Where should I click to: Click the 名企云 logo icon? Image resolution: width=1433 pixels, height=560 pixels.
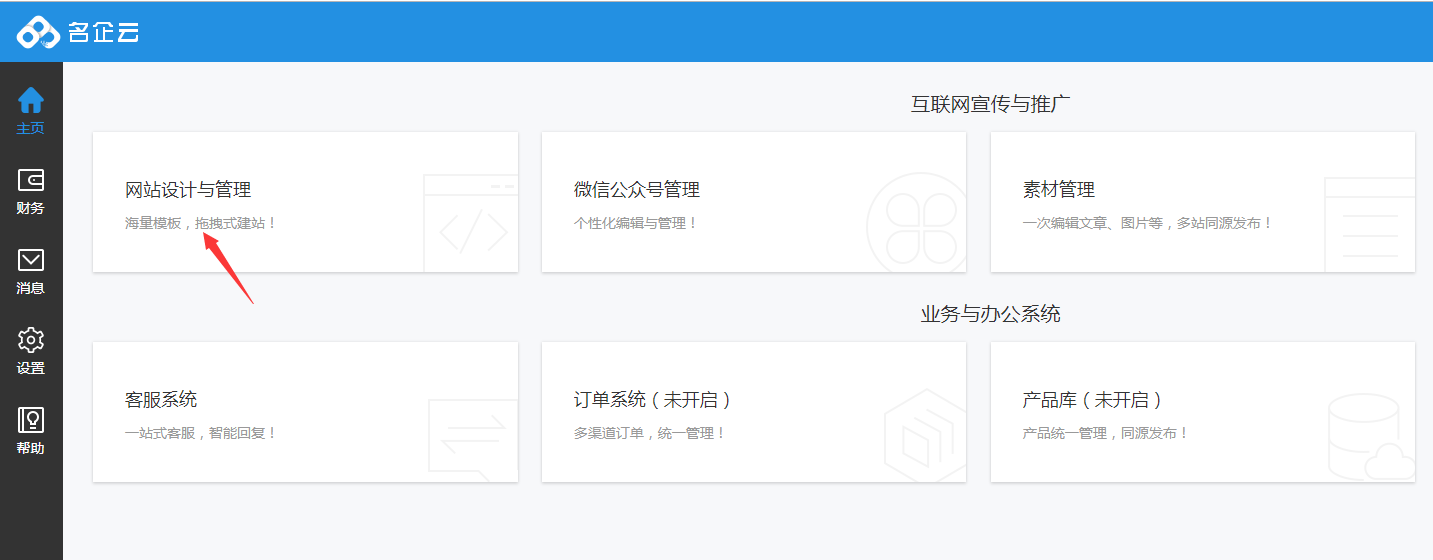(x=39, y=33)
